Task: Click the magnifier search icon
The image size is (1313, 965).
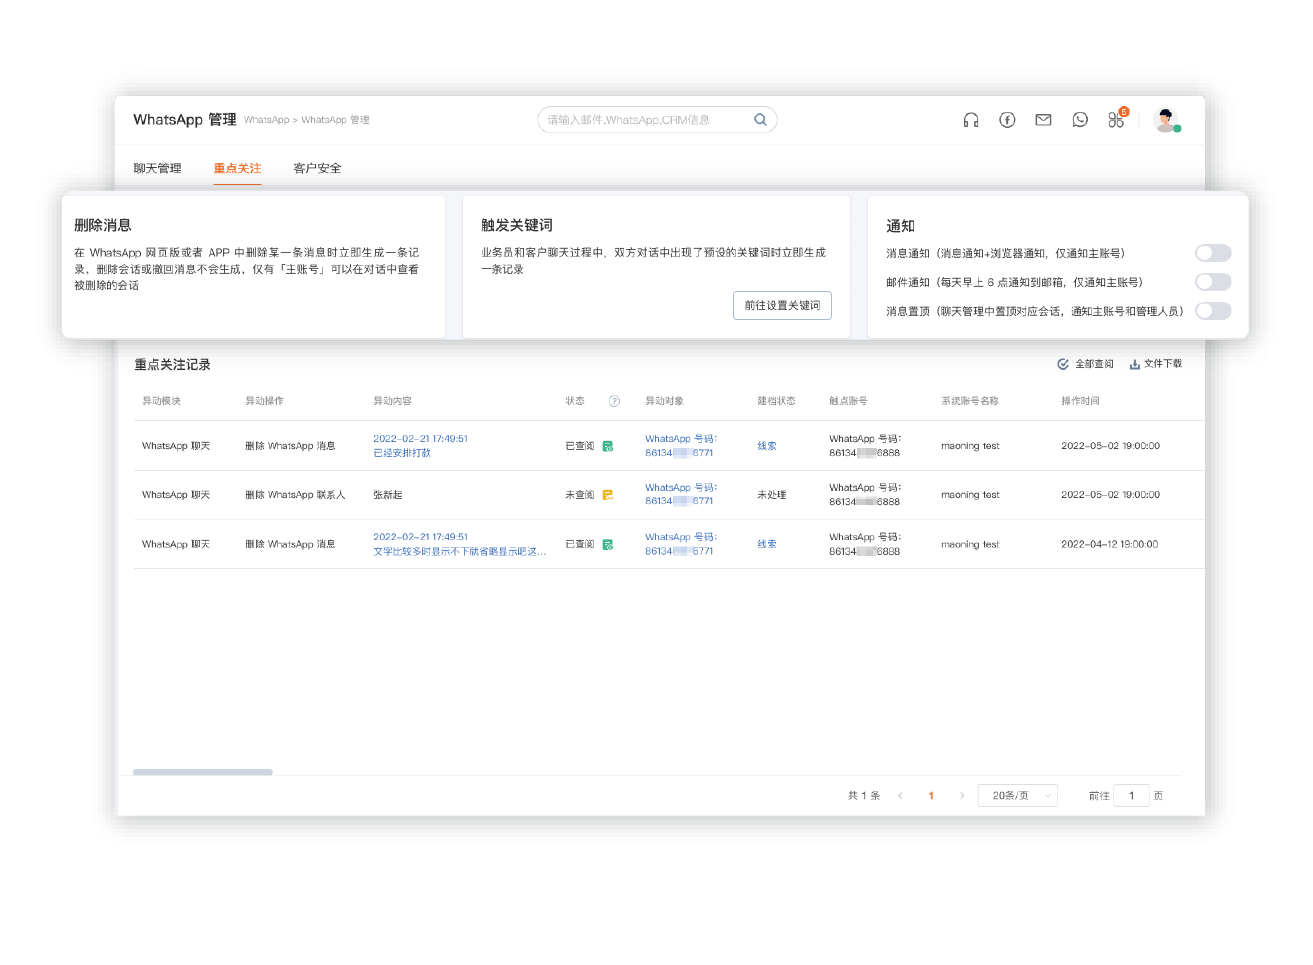Action: [x=760, y=120]
